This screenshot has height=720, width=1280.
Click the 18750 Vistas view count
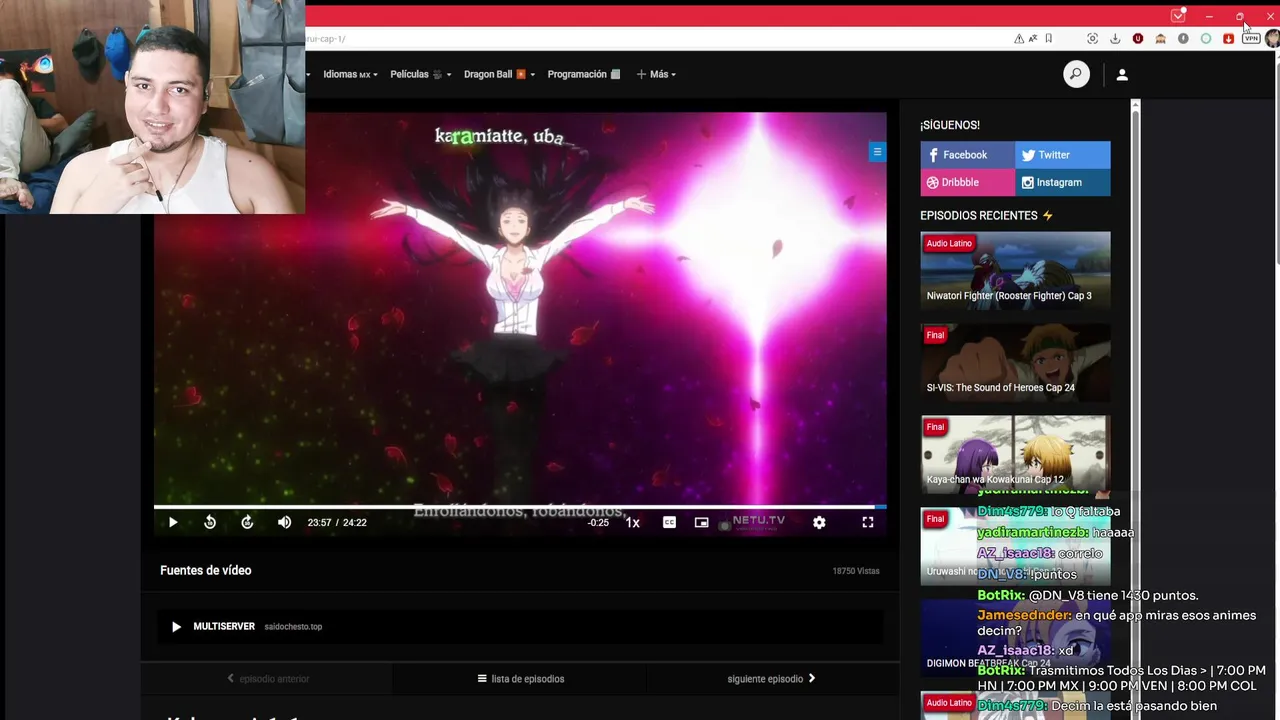(856, 571)
